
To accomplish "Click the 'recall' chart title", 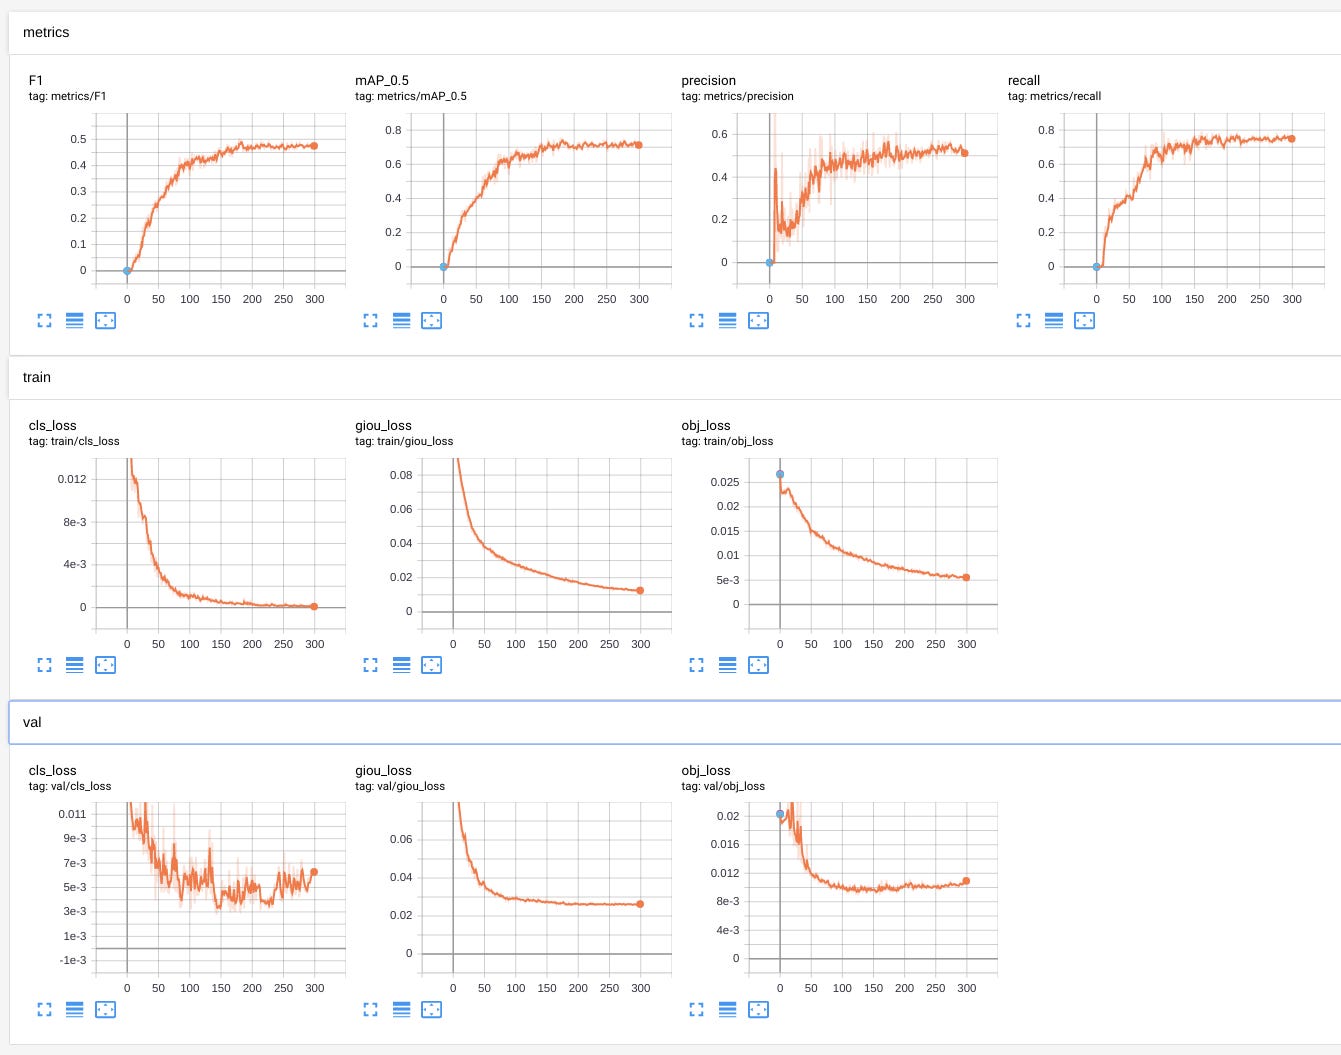I will [x=1024, y=80].
